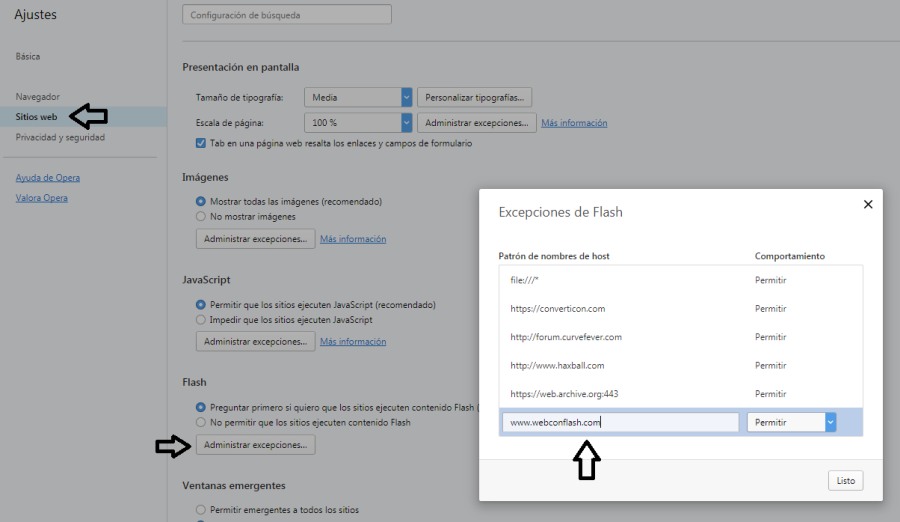Open the Escala de página dropdown
Screen dimensions: 900x522
coord(358,122)
